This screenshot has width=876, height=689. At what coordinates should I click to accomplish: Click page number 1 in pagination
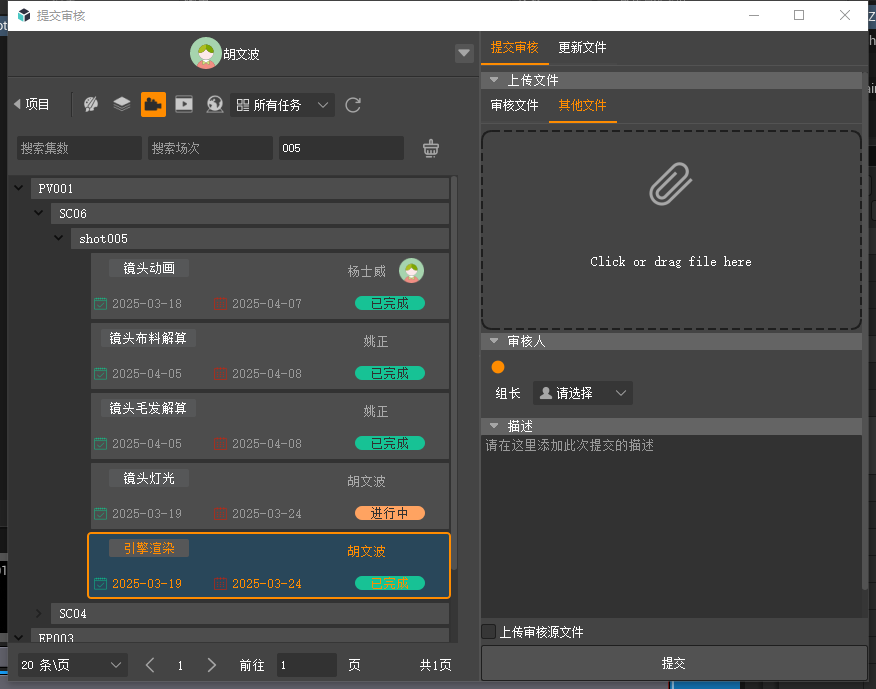(x=180, y=665)
